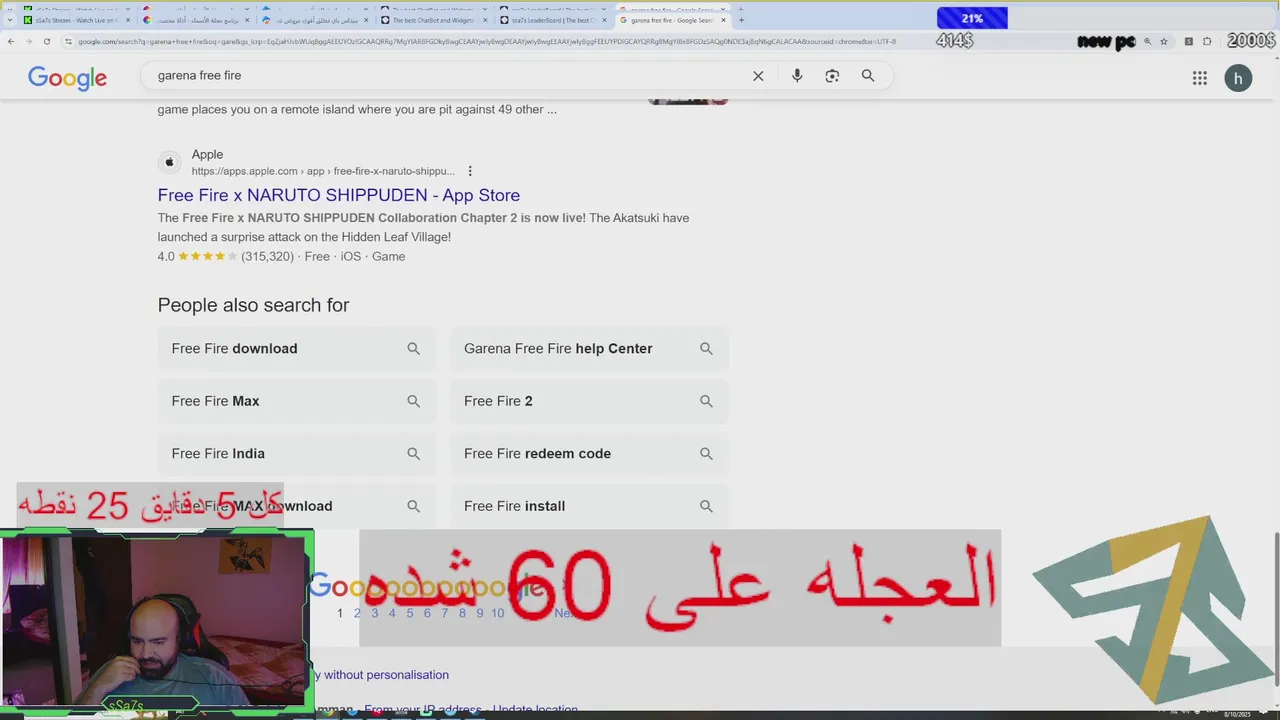Click the Apple favicon beside the App Store result
The width and height of the screenshot is (1280, 720).
coord(170,162)
